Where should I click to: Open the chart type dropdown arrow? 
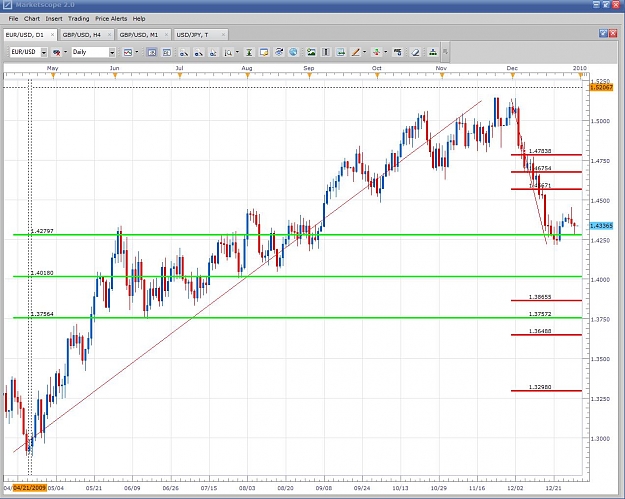(137, 52)
